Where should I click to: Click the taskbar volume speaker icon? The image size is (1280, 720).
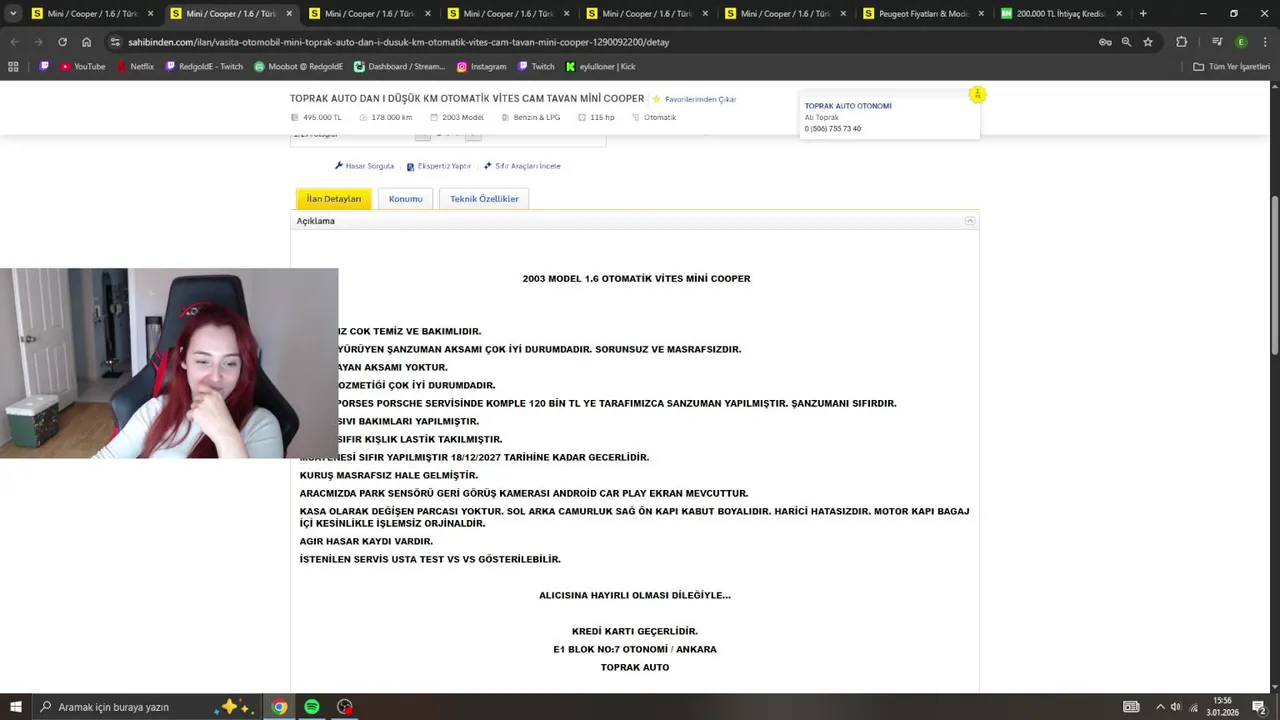(1175, 707)
